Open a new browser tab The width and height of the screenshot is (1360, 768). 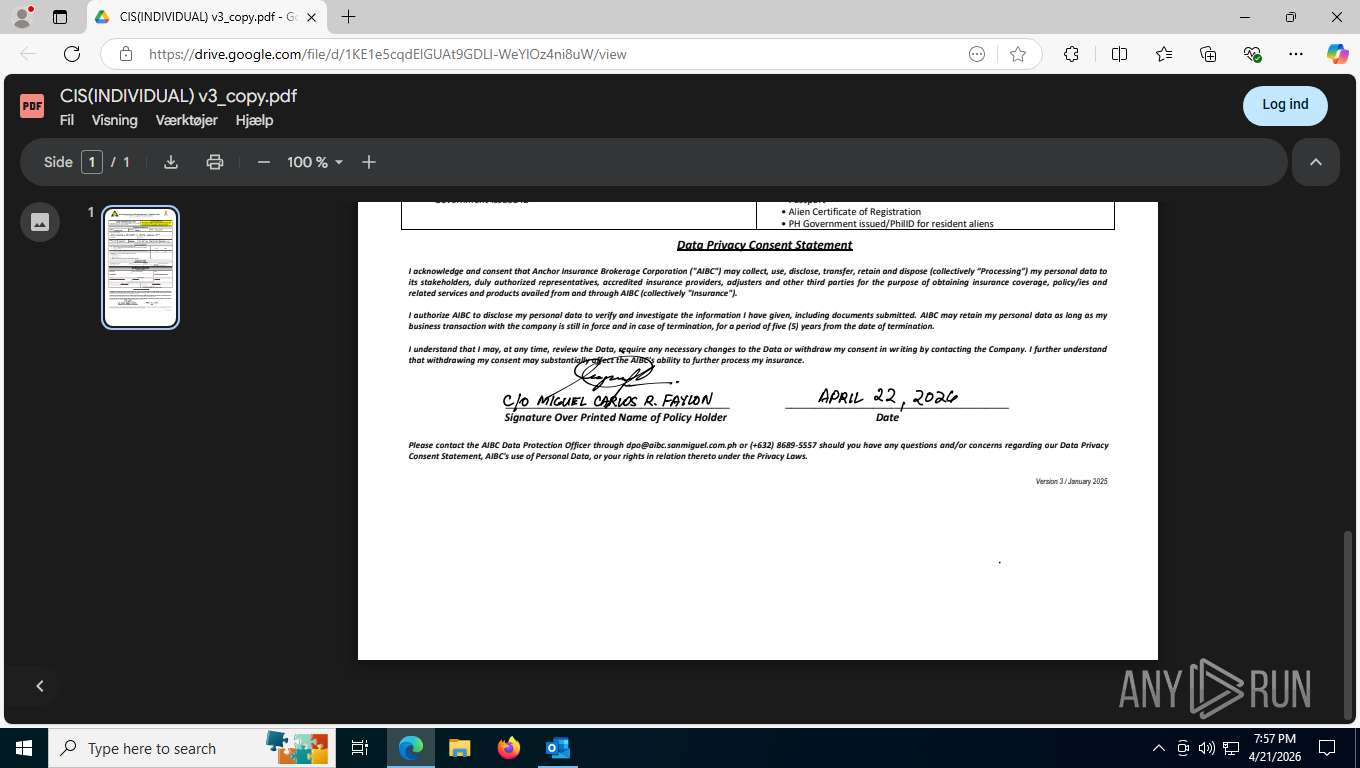tap(348, 17)
